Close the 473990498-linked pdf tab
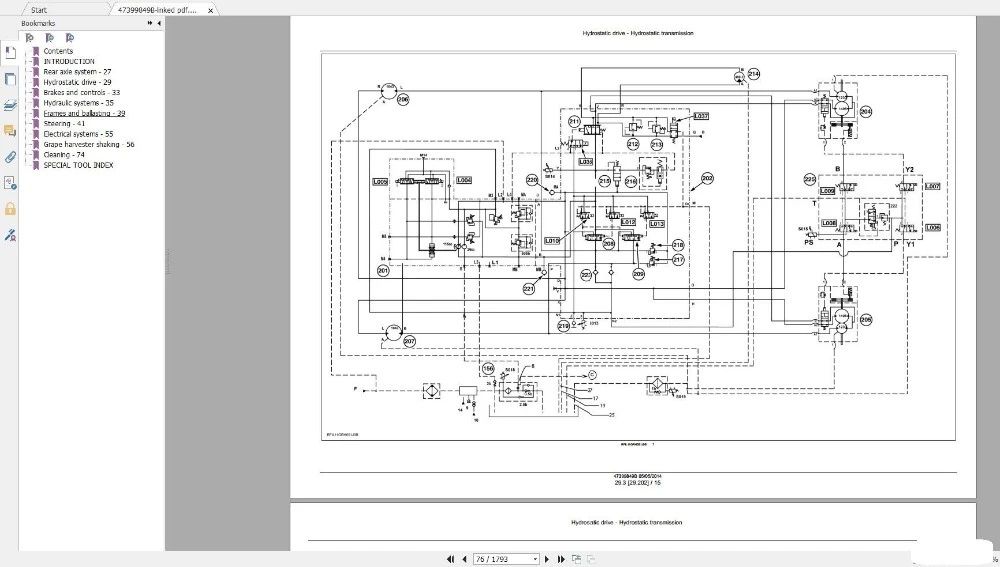This screenshot has height=567, width=1000. pyautogui.click(x=210, y=10)
